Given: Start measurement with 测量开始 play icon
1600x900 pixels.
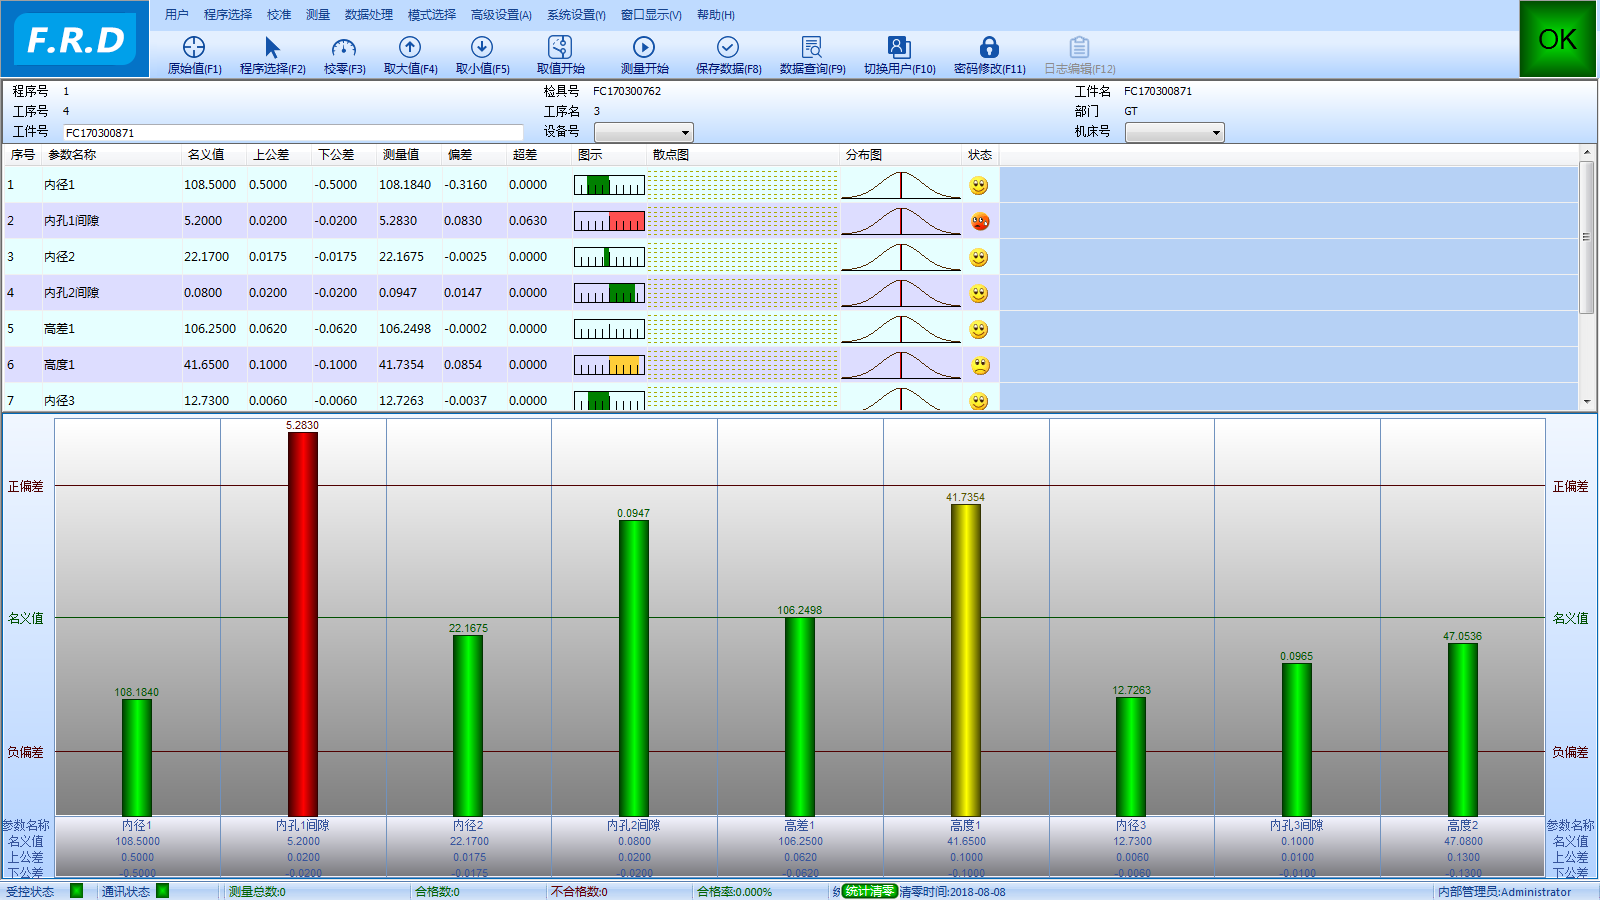Looking at the screenshot, I should (644, 47).
